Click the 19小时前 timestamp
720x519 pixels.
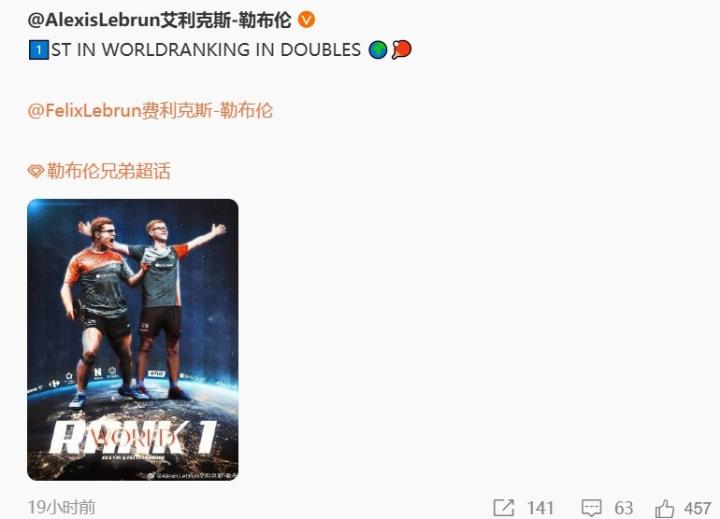(x=62, y=508)
